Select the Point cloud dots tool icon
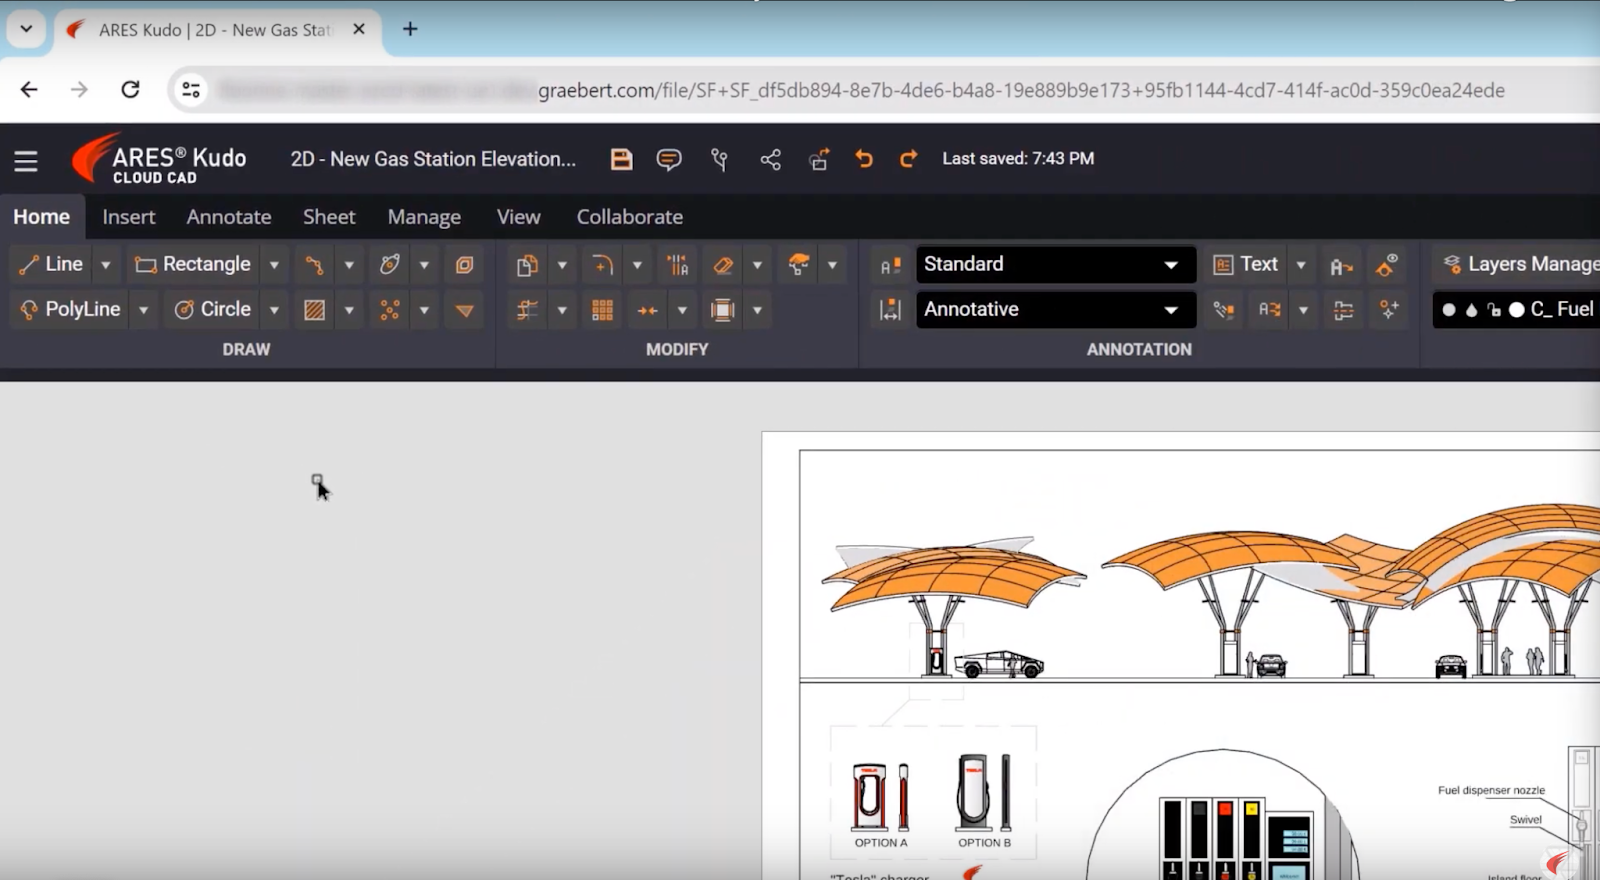This screenshot has width=1600, height=880. pos(390,310)
